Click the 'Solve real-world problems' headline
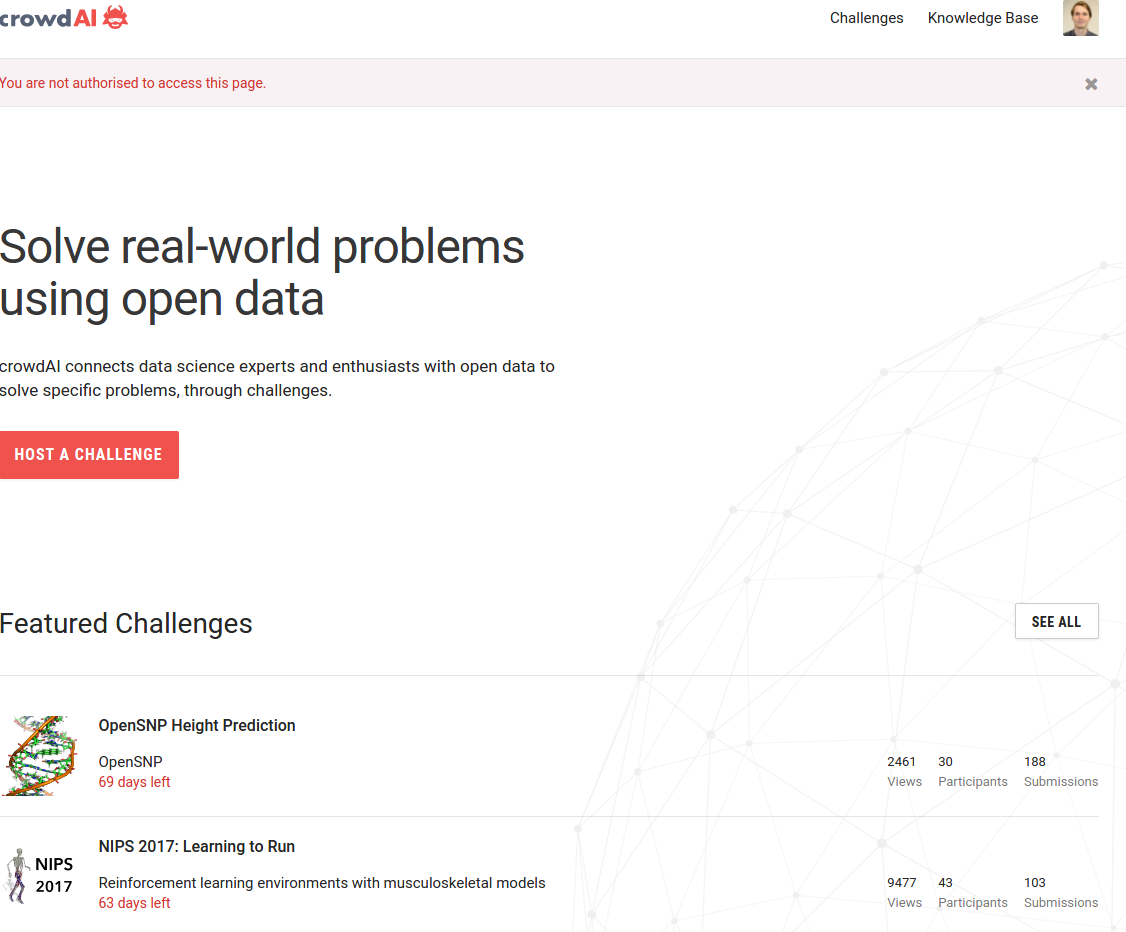1126x932 pixels. point(261,272)
